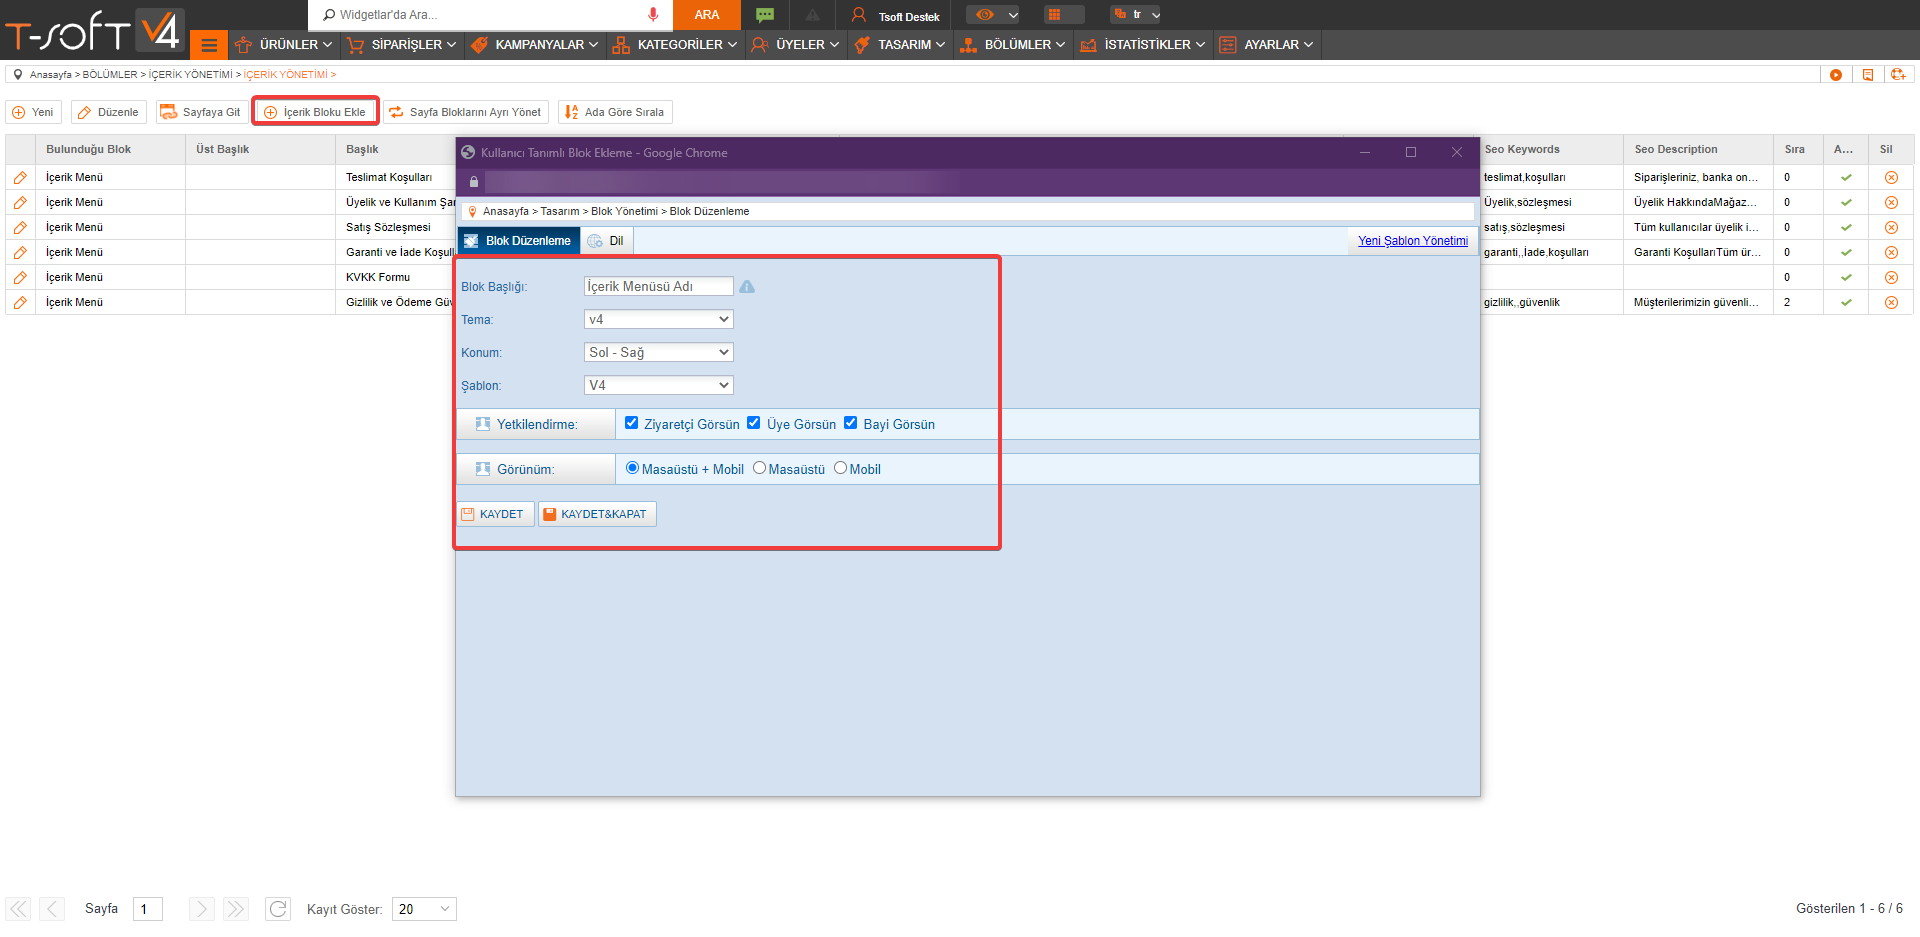
Task: Edit the Satış Sözleşmesi row pencil icon
Action: (x=20, y=227)
